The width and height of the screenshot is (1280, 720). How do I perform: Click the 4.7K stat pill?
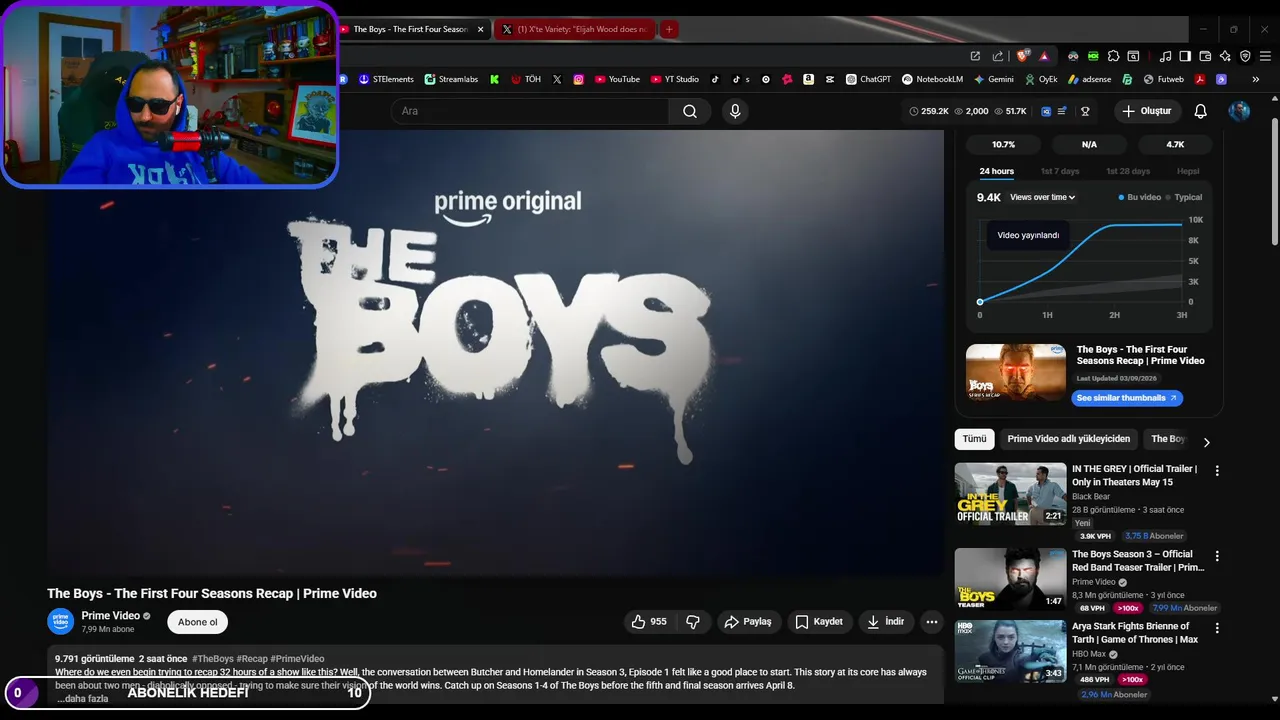tap(1175, 144)
